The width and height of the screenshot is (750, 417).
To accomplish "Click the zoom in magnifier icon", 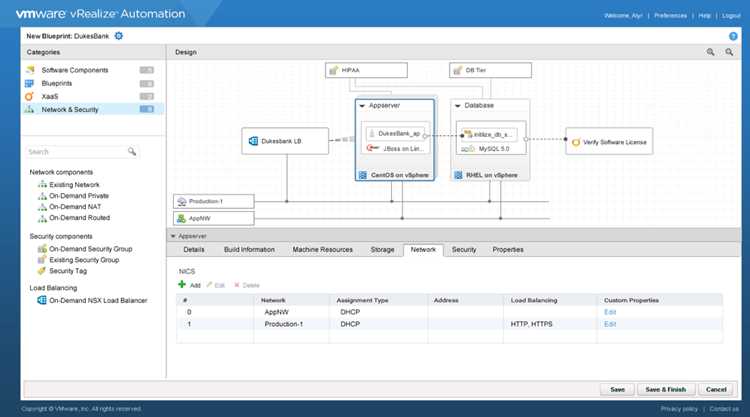I will 711,52.
